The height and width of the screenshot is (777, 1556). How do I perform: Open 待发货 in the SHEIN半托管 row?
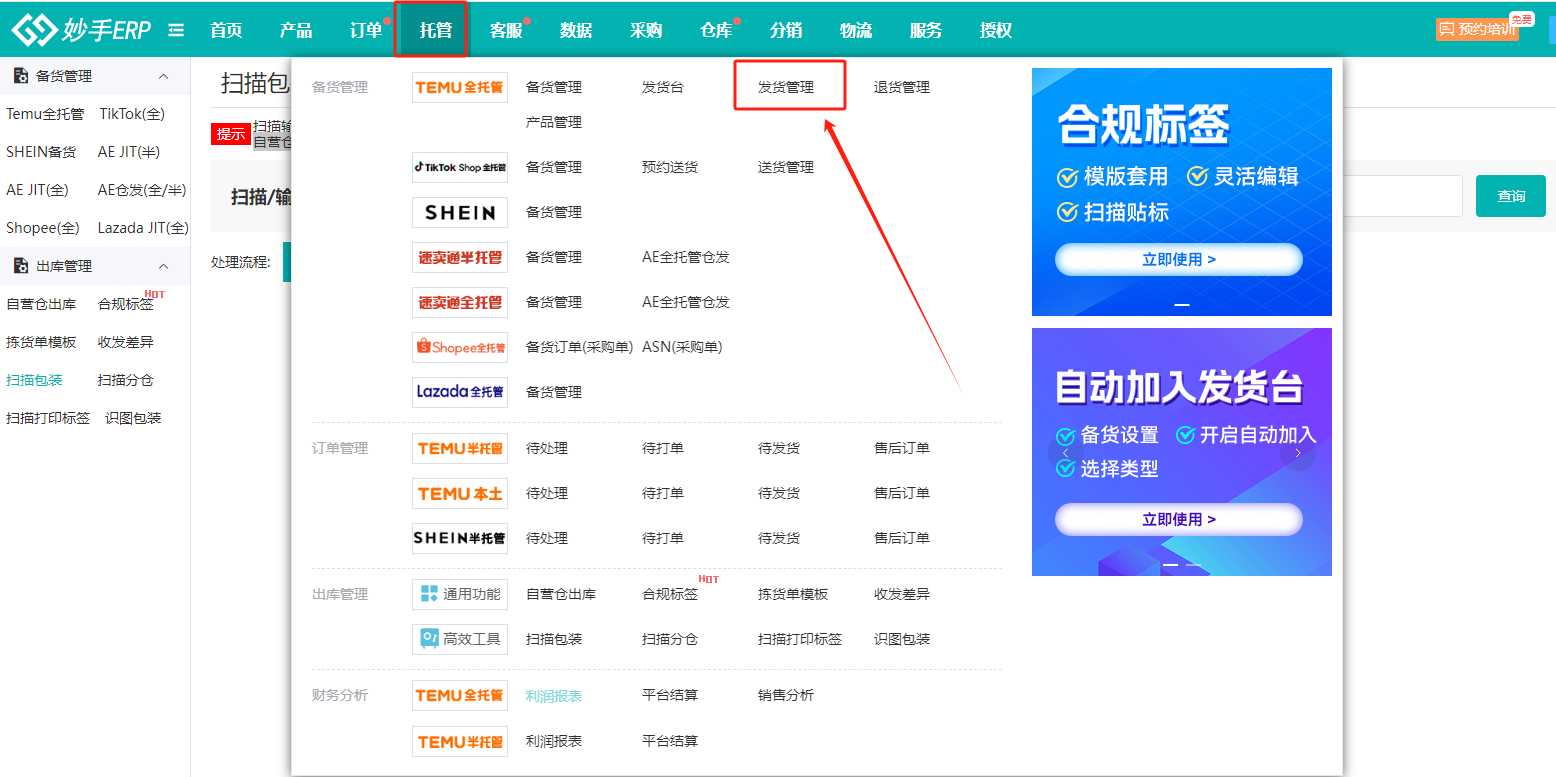pos(779,538)
